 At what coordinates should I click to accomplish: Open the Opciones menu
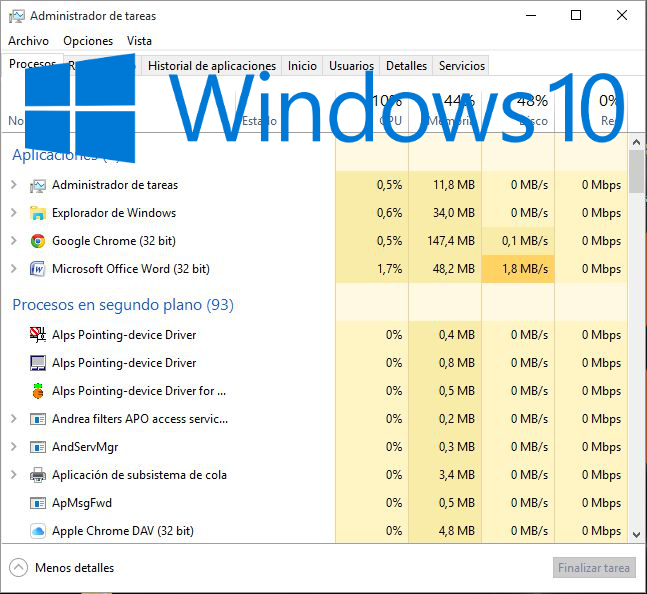pos(88,41)
